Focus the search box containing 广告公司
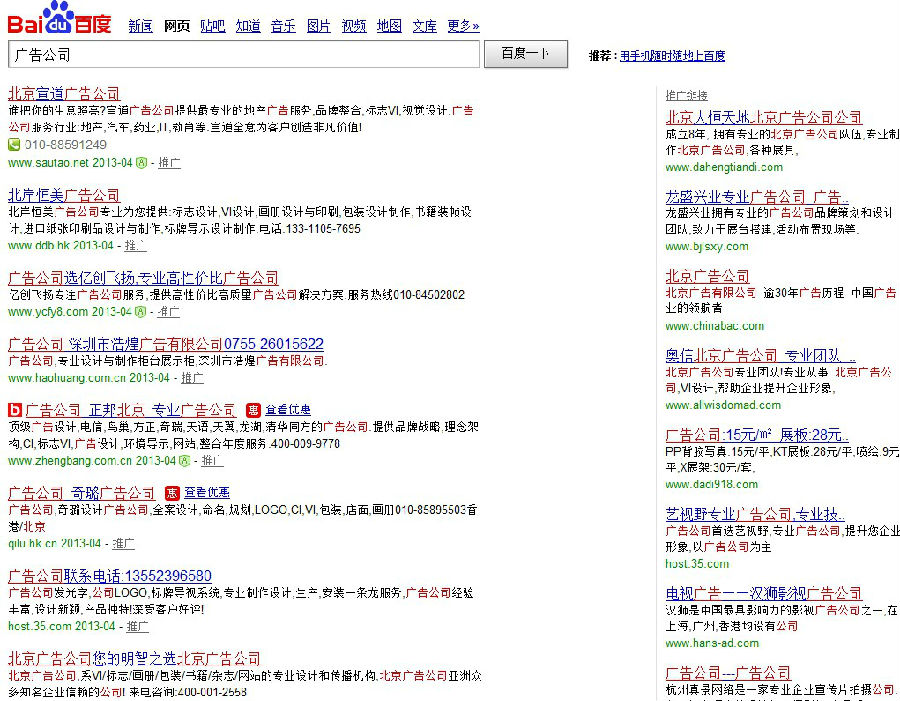The height and width of the screenshot is (701, 900). 244,55
